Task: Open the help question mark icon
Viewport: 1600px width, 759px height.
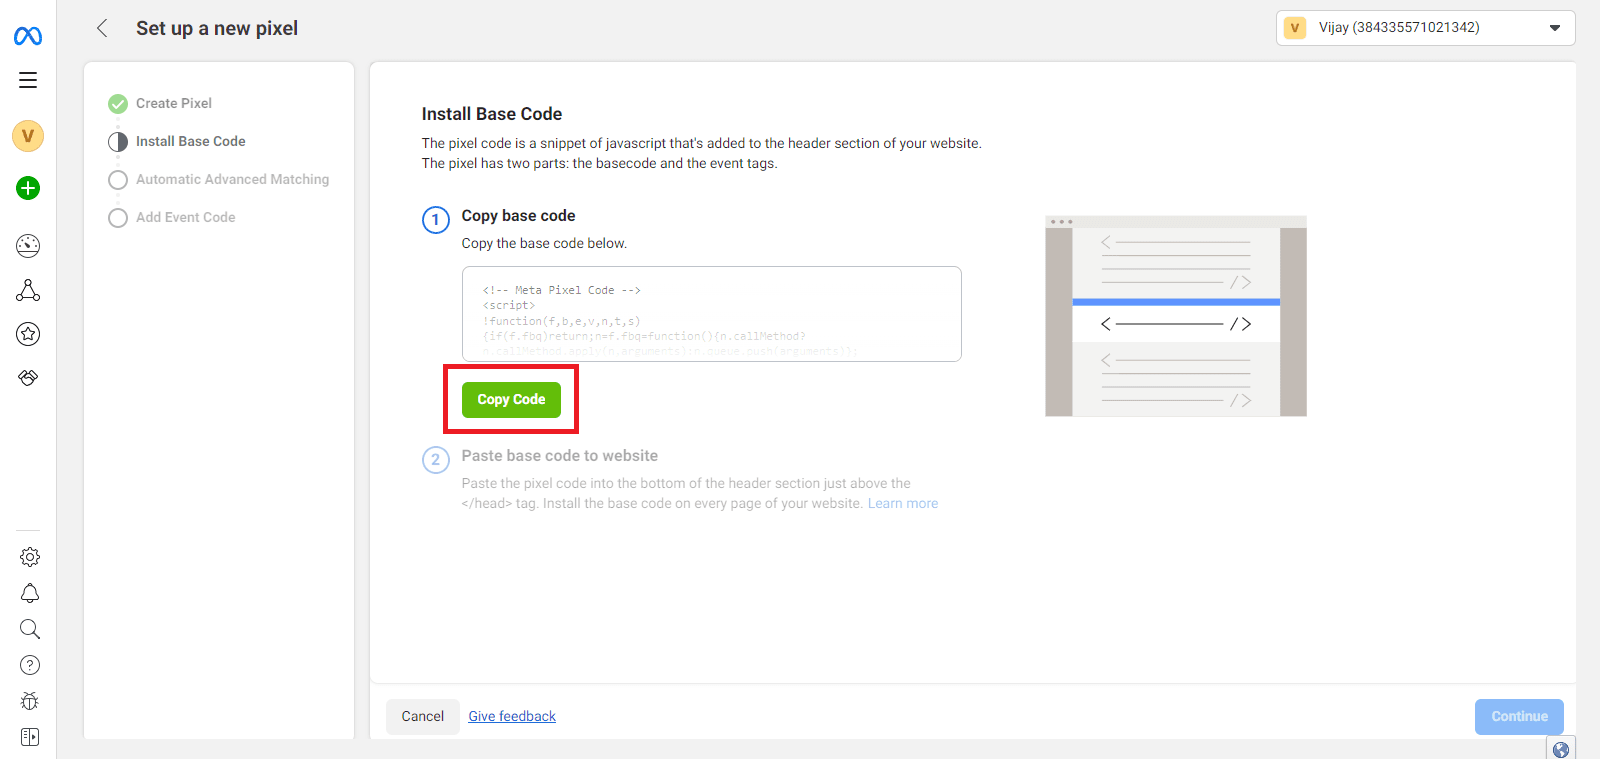Action: [x=30, y=665]
